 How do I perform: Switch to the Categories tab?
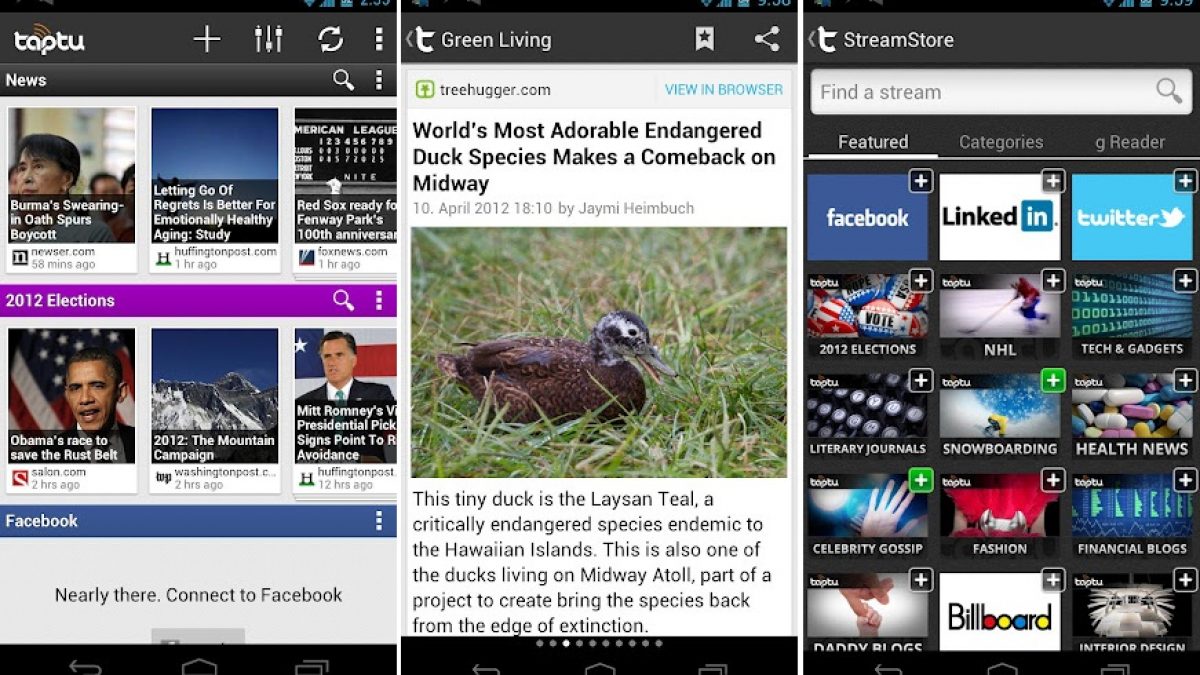point(1001,142)
